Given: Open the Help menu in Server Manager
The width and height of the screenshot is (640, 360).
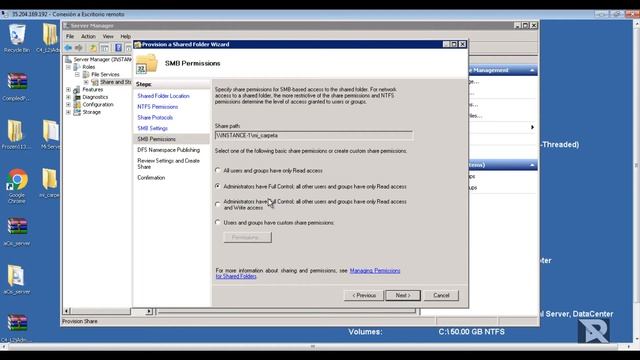Looking at the screenshot, I should [125, 36].
